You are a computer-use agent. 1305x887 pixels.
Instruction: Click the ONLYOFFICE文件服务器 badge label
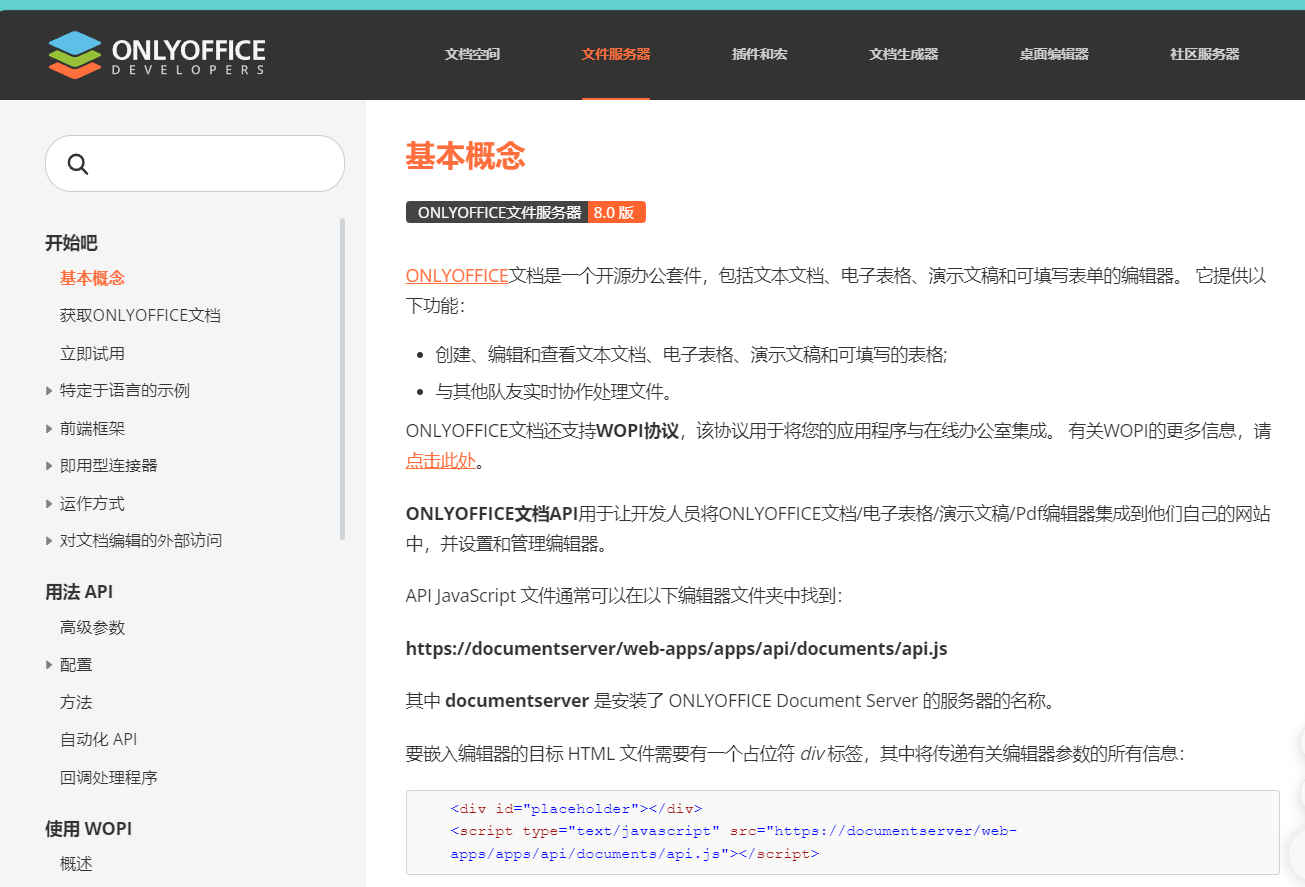point(496,212)
